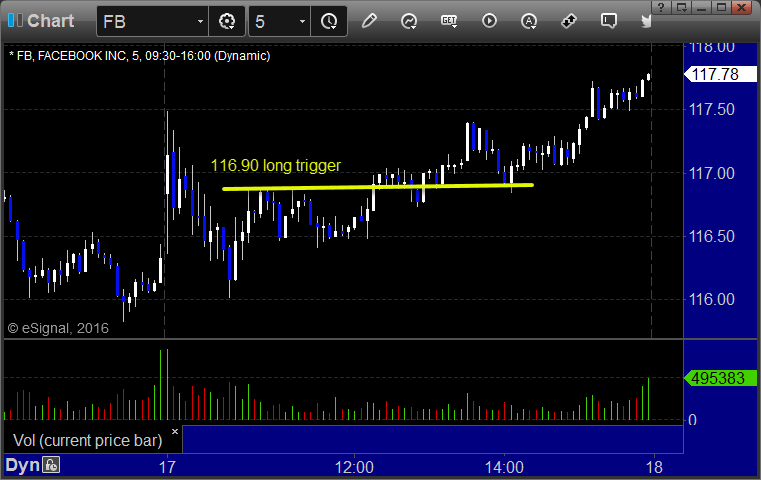
Task: Click the 116.50 price axis label
Action: (x=712, y=236)
